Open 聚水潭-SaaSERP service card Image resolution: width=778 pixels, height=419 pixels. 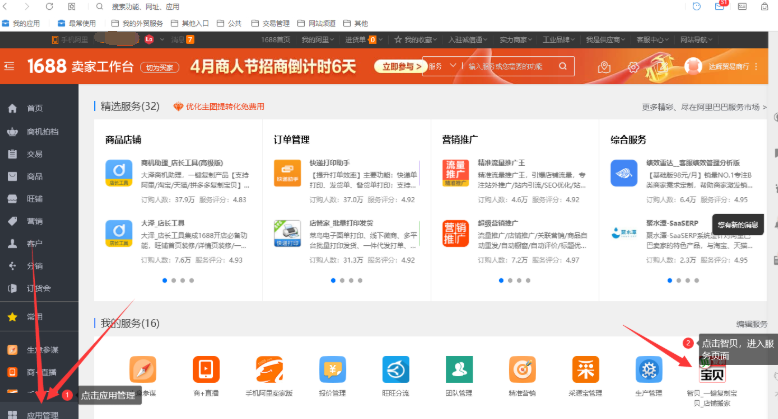point(682,241)
